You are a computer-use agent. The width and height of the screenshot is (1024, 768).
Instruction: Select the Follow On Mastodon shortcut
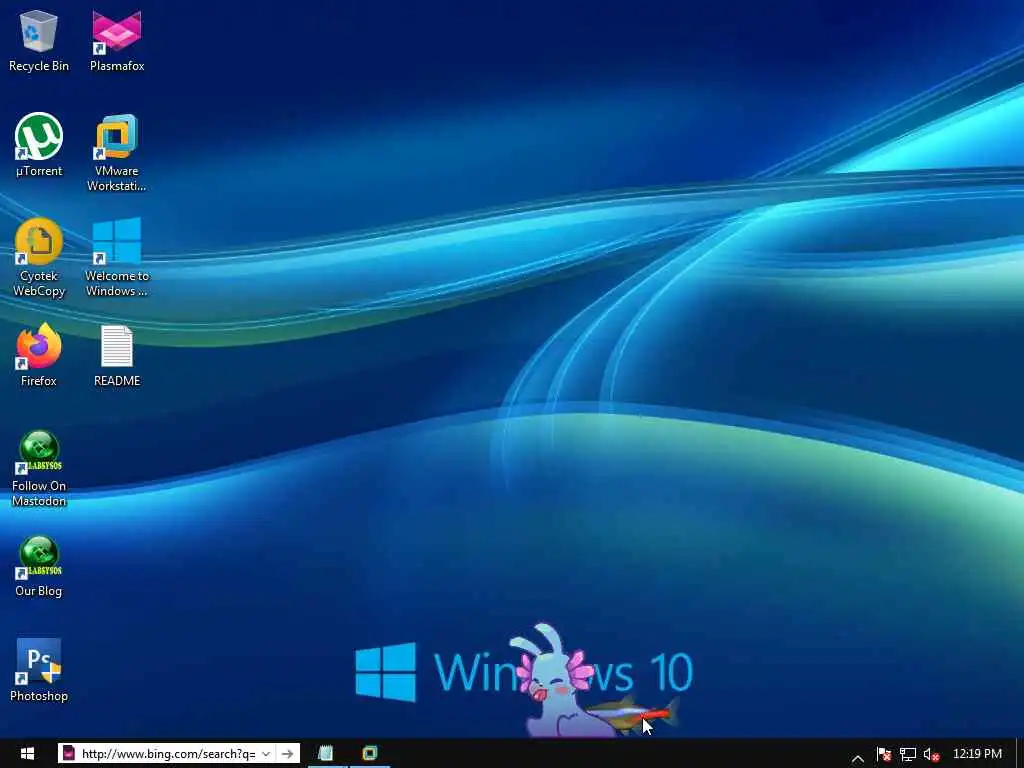point(39,468)
